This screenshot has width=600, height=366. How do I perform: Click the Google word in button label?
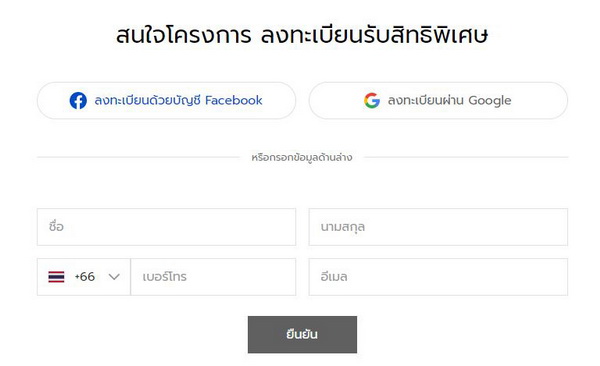(x=490, y=101)
